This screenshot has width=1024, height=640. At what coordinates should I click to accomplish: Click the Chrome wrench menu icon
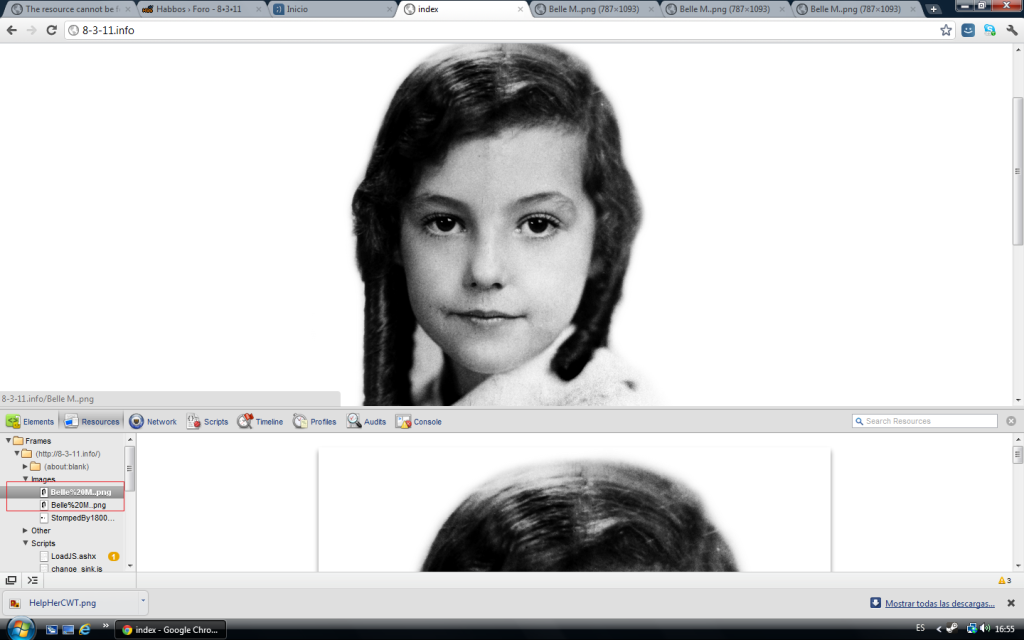click(x=1011, y=30)
